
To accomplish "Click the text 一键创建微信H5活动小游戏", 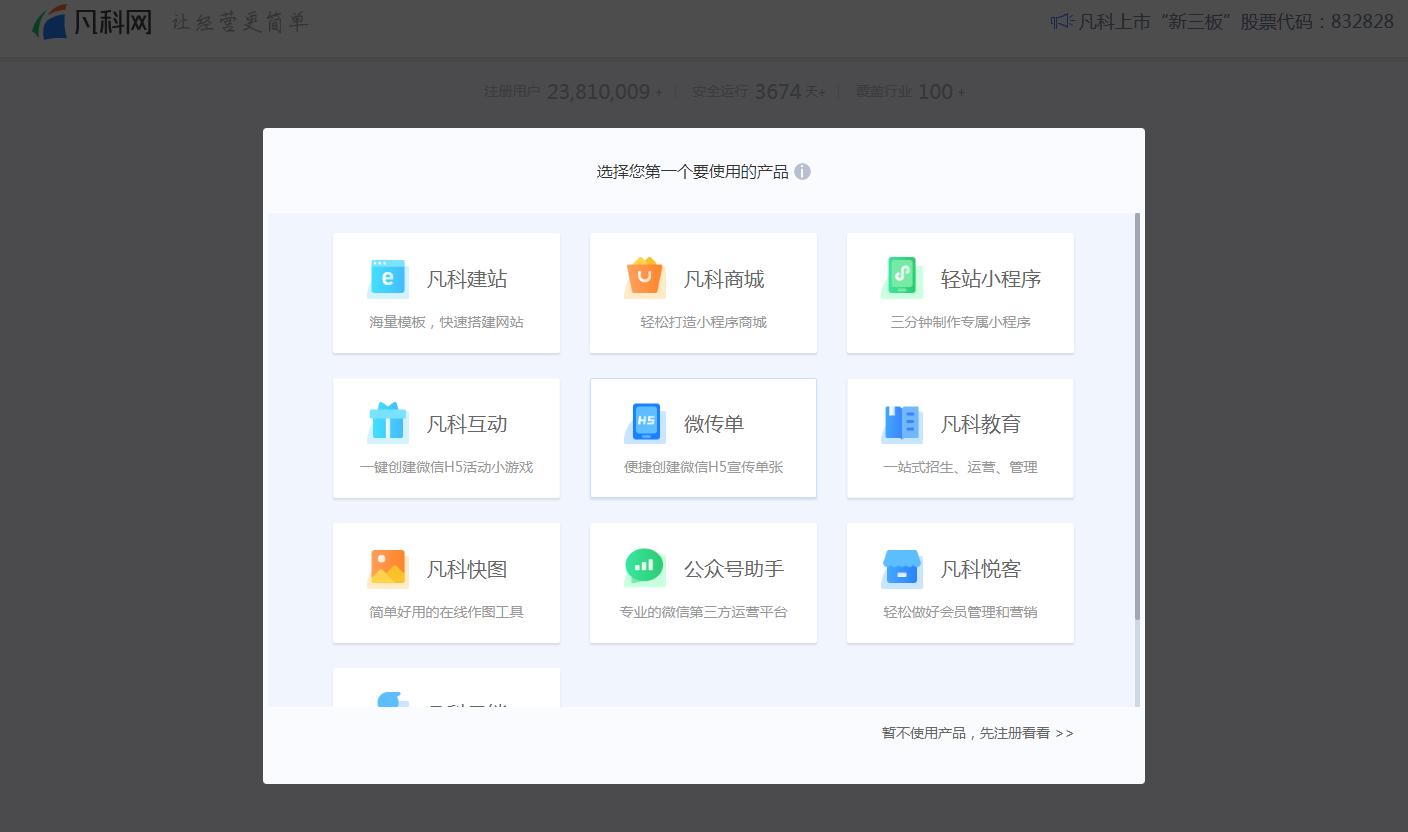I will click(446, 467).
